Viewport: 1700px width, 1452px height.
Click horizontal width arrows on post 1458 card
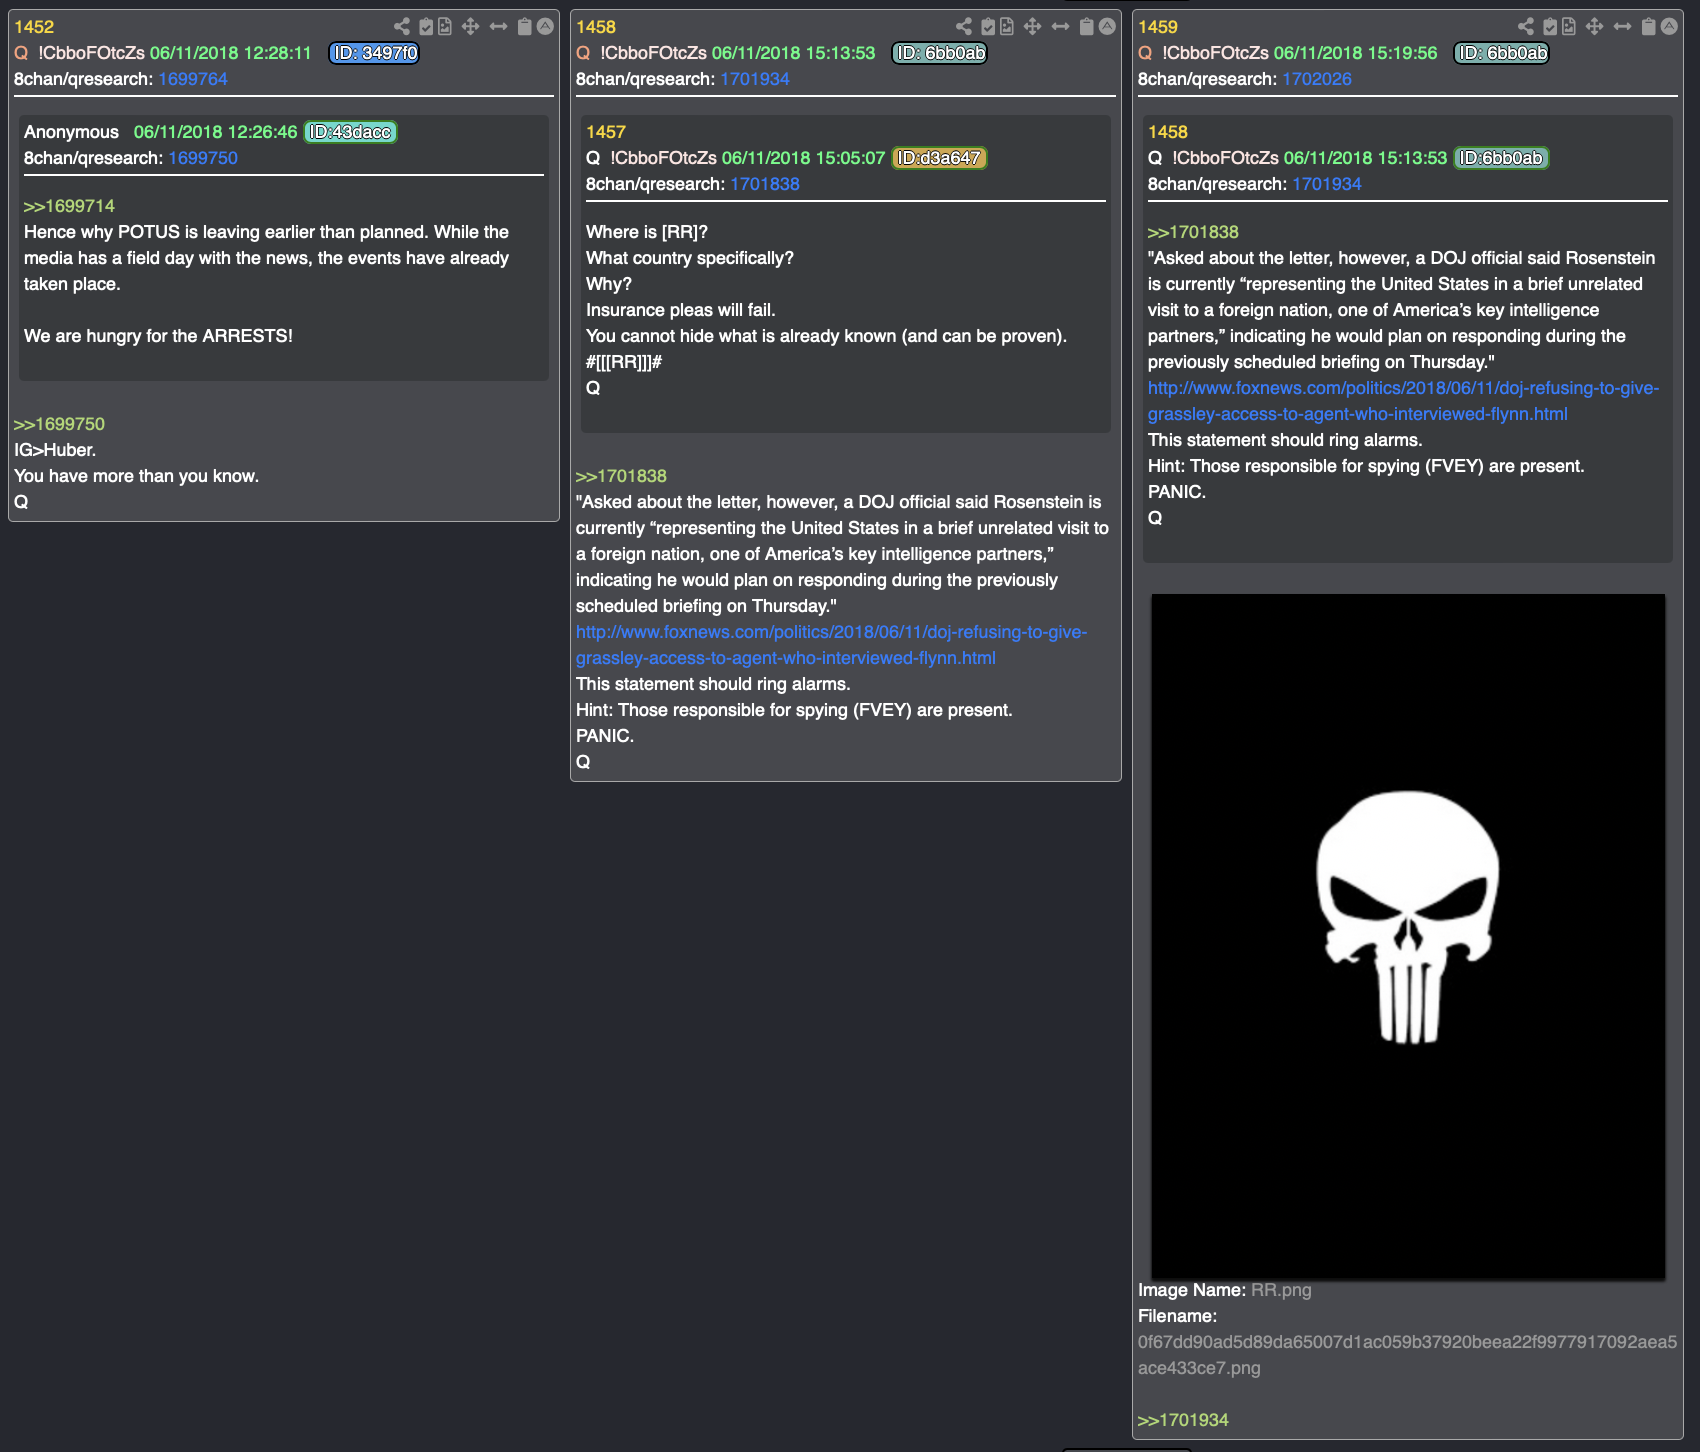point(1060,27)
